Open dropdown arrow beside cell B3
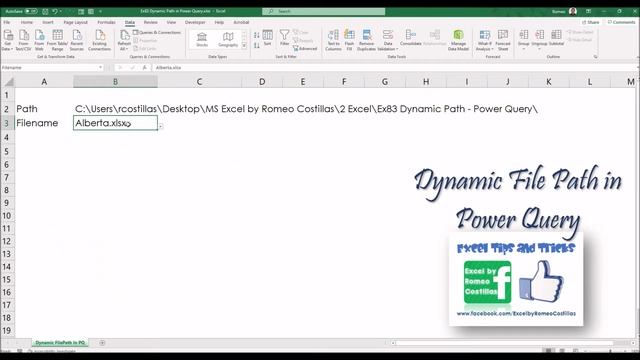The height and width of the screenshot is (360, 640). pos(161,127)
